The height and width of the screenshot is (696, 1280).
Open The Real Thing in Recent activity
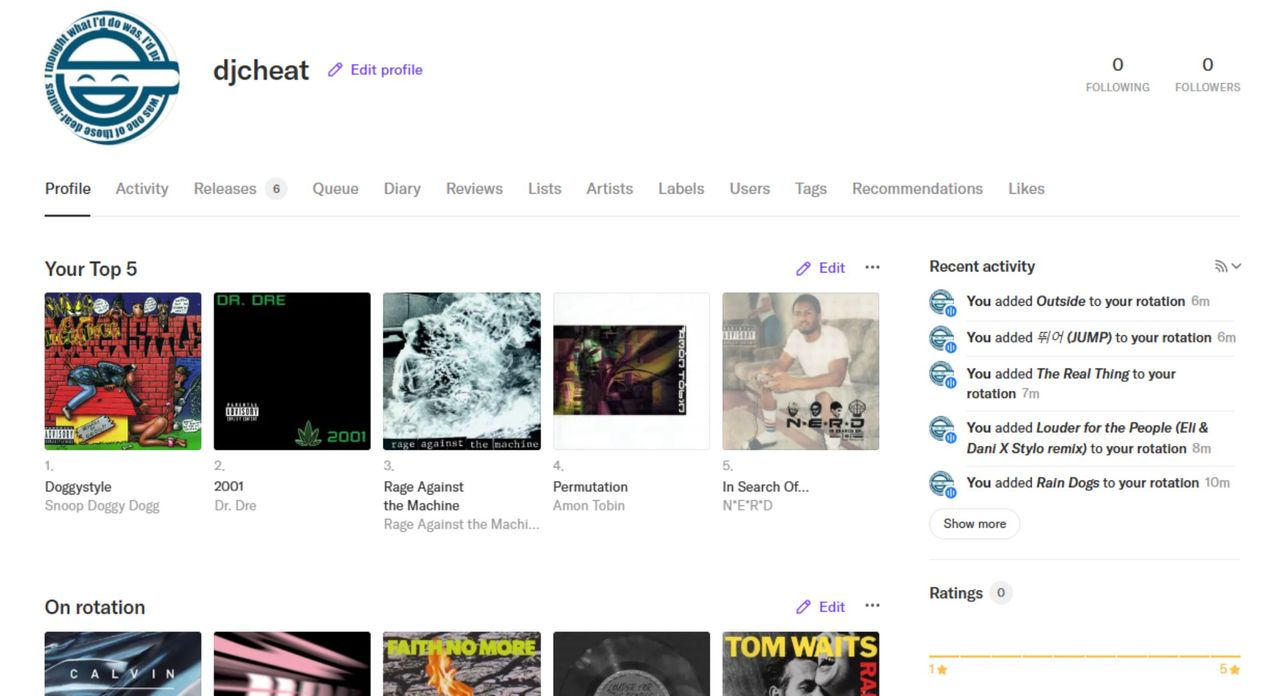1083,374
